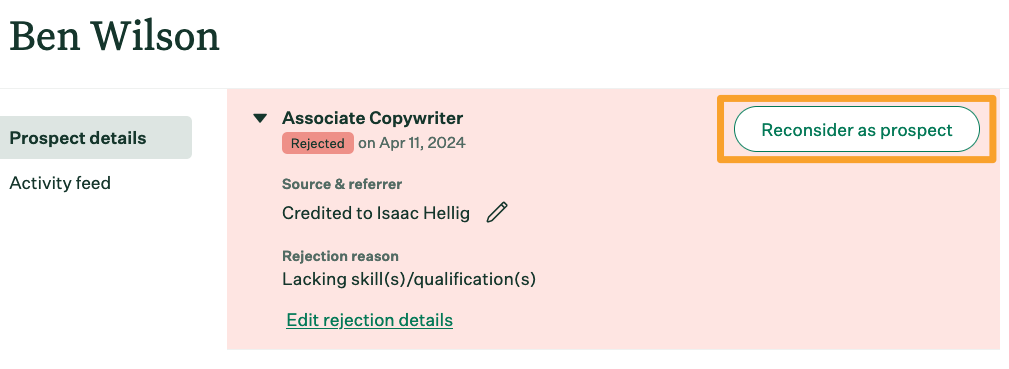Screen dimensions: 1009x369
Task: Select the Lacking skill(s)/qualification(s) reason text
Action: click(x=409, y=279)
